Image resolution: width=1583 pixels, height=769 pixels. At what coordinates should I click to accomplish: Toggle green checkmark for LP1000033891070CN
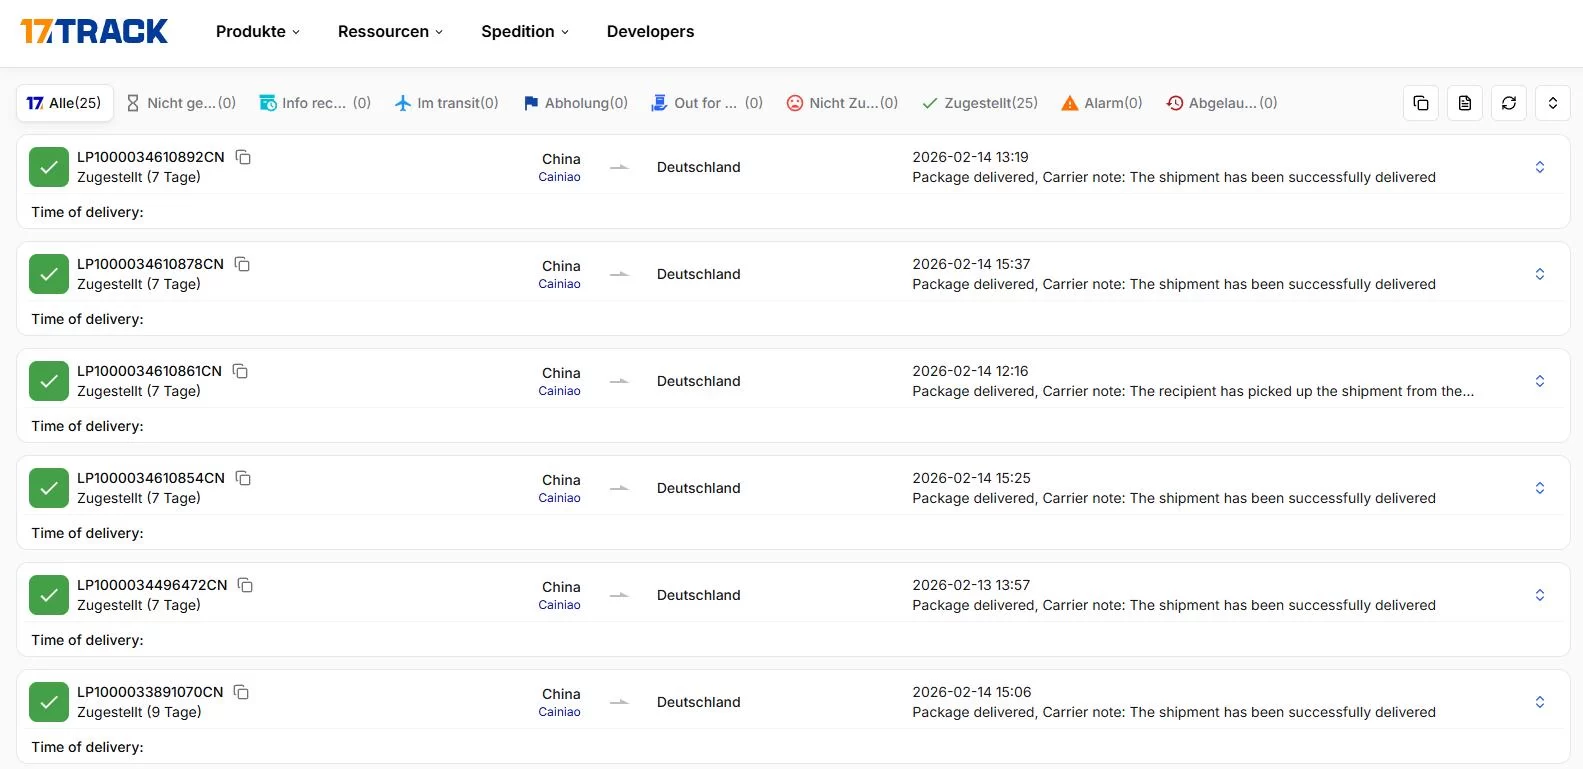pyautogui.click(x=49, y=702)
